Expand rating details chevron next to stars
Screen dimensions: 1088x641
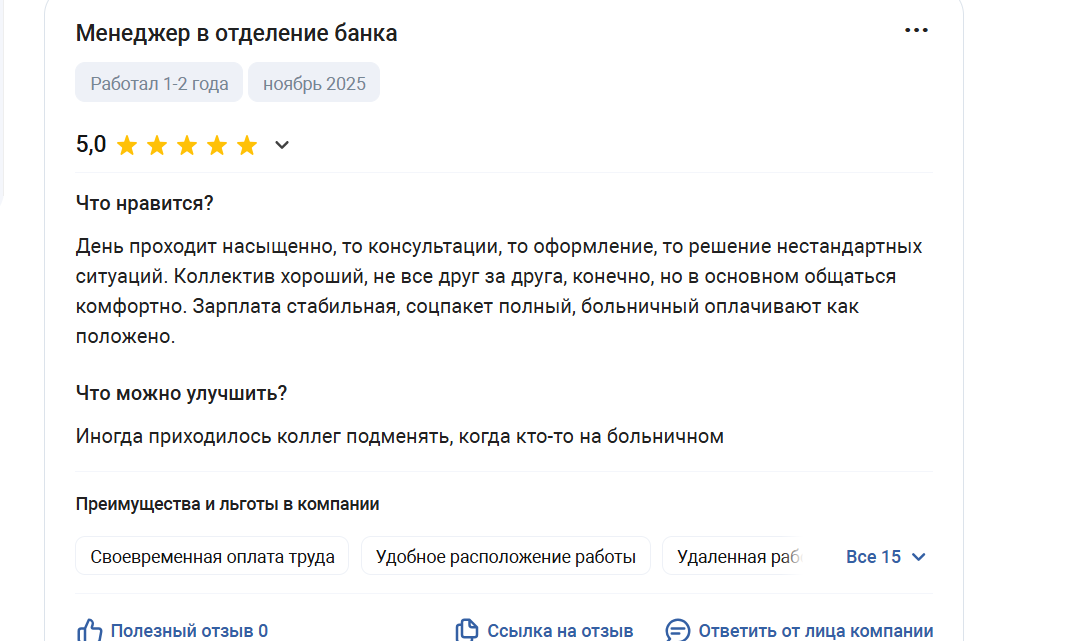tap(282, 146)
